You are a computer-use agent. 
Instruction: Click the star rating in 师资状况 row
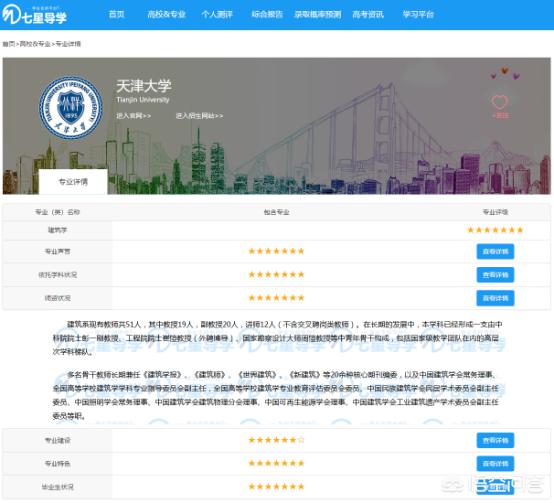tap(276, 298)
